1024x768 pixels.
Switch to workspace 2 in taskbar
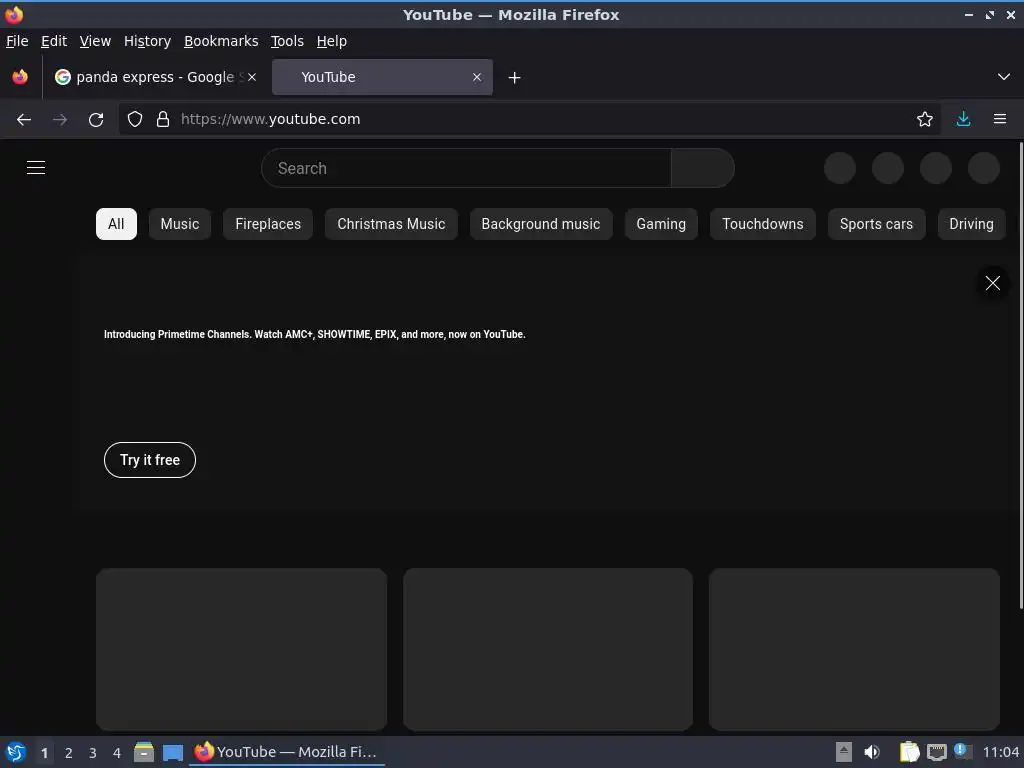[x=69, y=753]
